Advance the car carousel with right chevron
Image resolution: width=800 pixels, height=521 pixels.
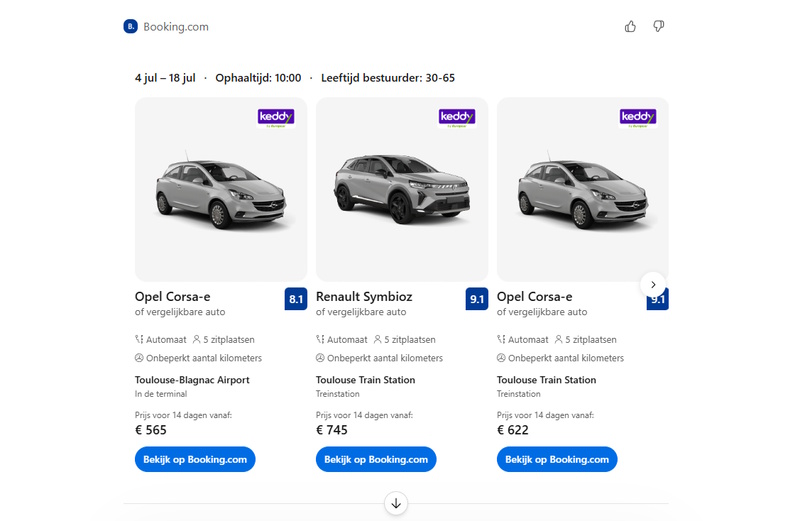[x=653, y=284]
